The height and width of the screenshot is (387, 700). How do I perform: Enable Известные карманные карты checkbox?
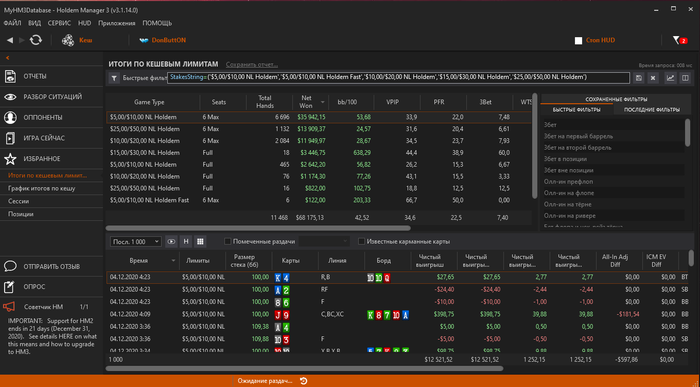[x=362, y=241]
